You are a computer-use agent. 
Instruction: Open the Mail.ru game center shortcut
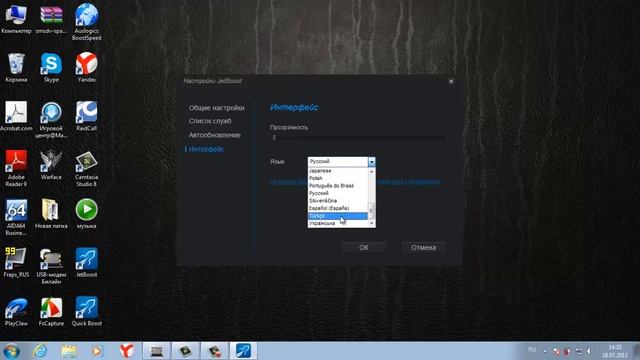(x=51, y=120)
